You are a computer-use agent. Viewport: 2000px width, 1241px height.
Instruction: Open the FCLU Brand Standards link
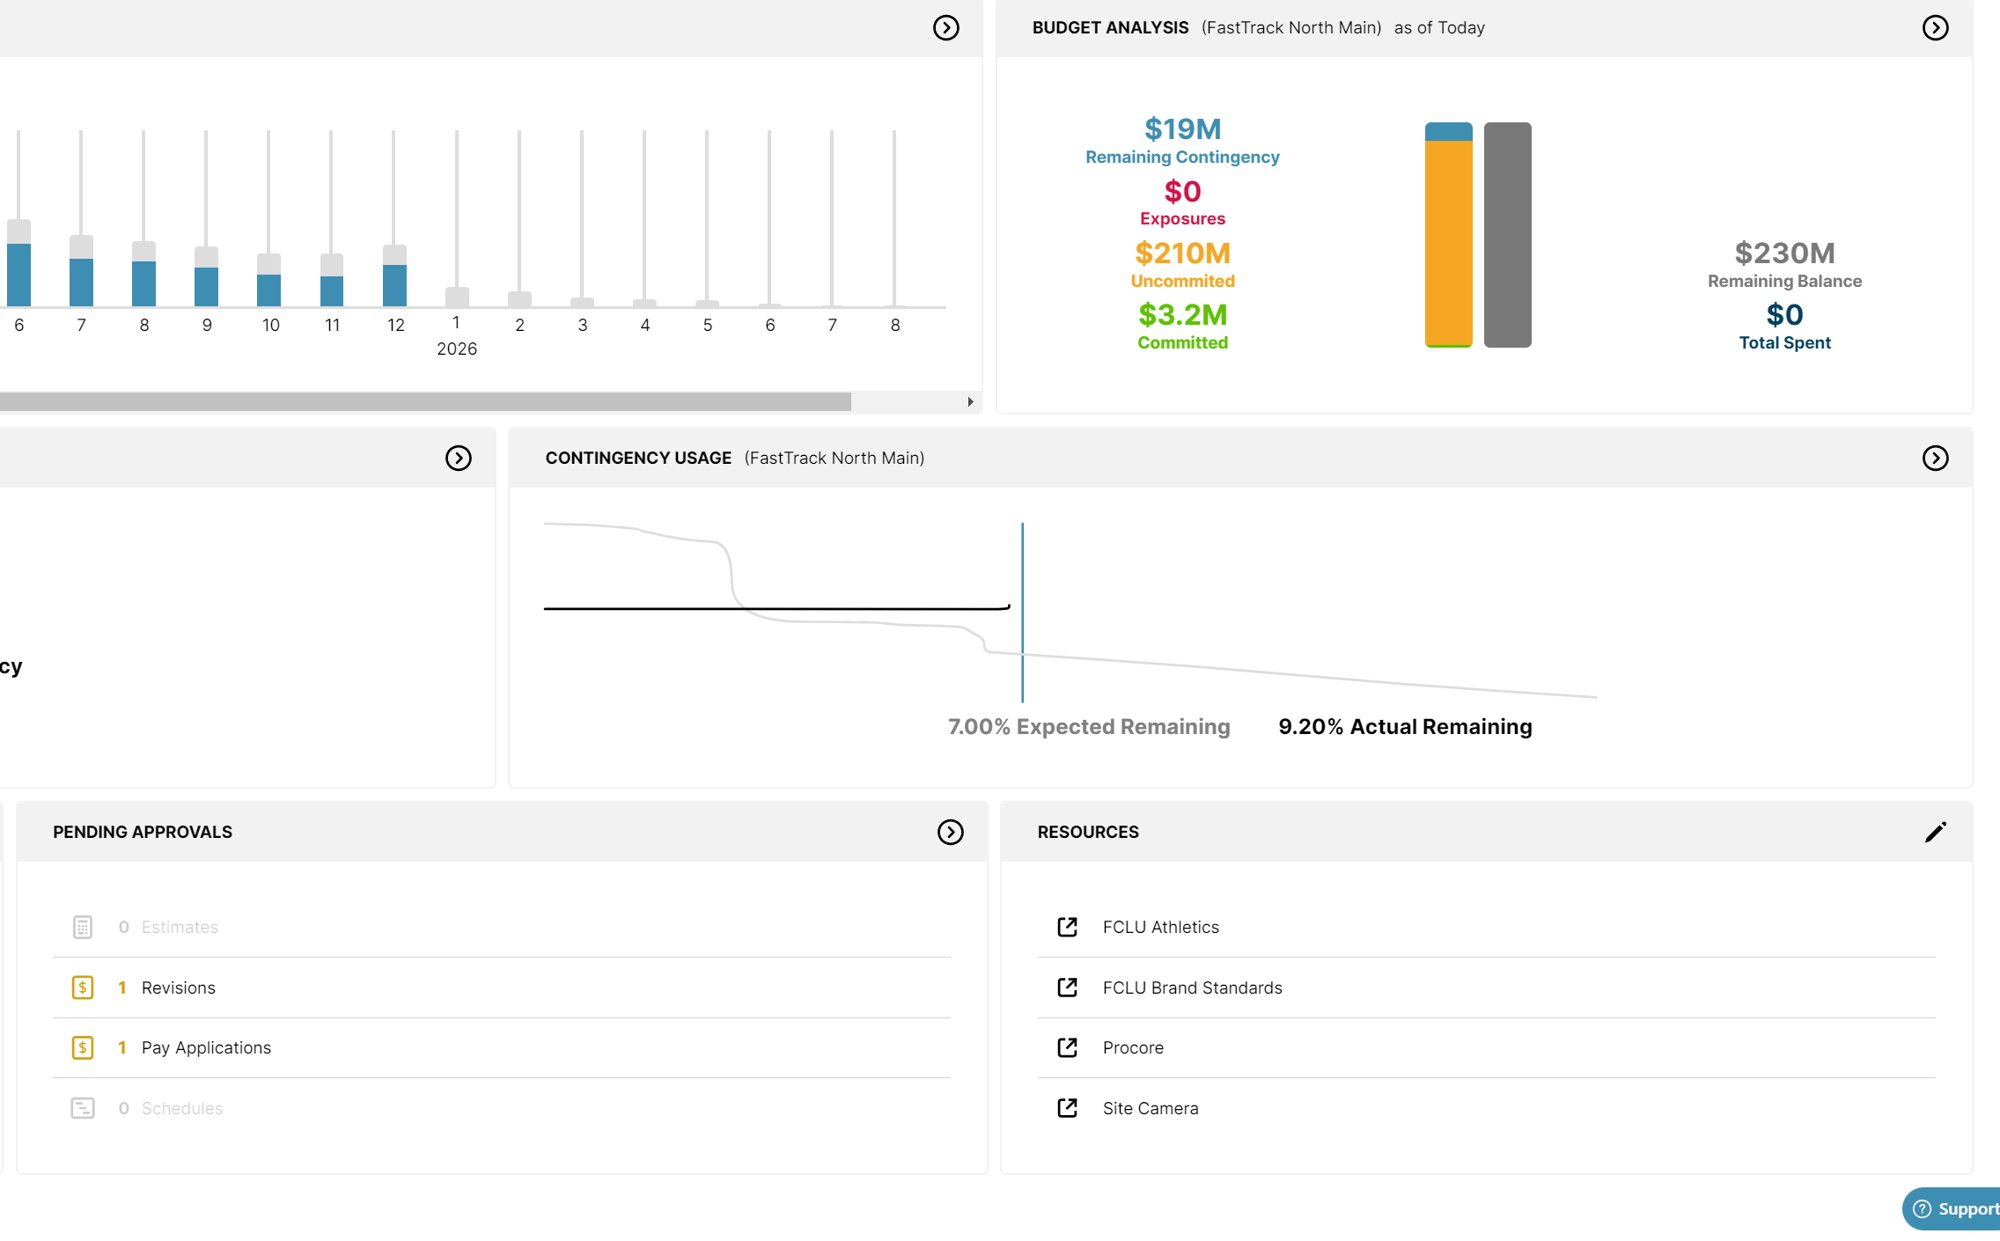point(1192,988)
